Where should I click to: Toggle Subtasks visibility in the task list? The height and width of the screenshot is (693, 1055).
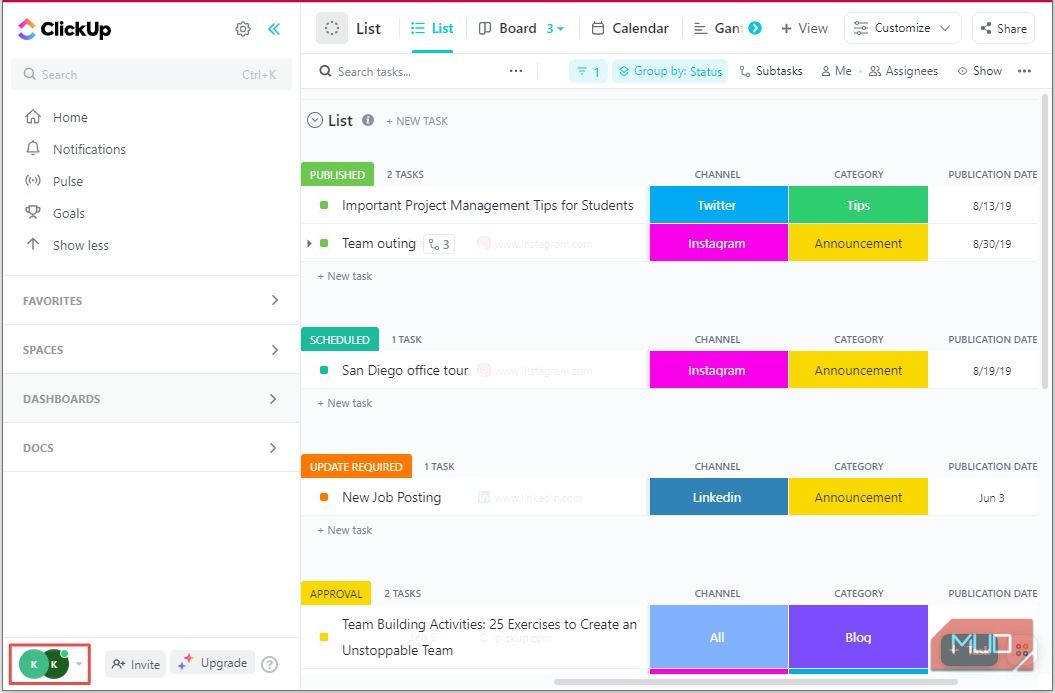pyautogui.click(x=771, y=71)
